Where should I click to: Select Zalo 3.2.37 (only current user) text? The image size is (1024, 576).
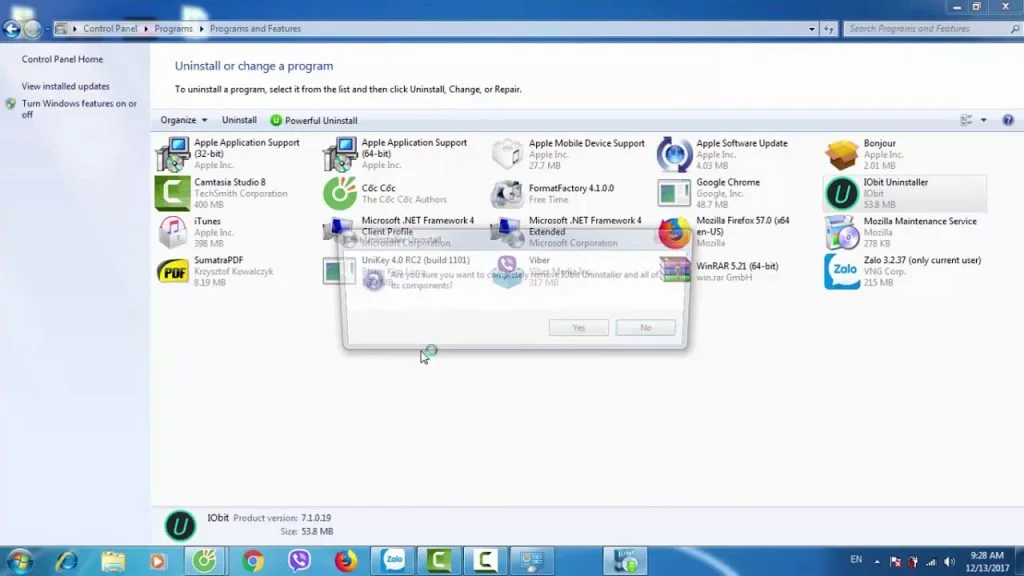click(x=922, y=260)
